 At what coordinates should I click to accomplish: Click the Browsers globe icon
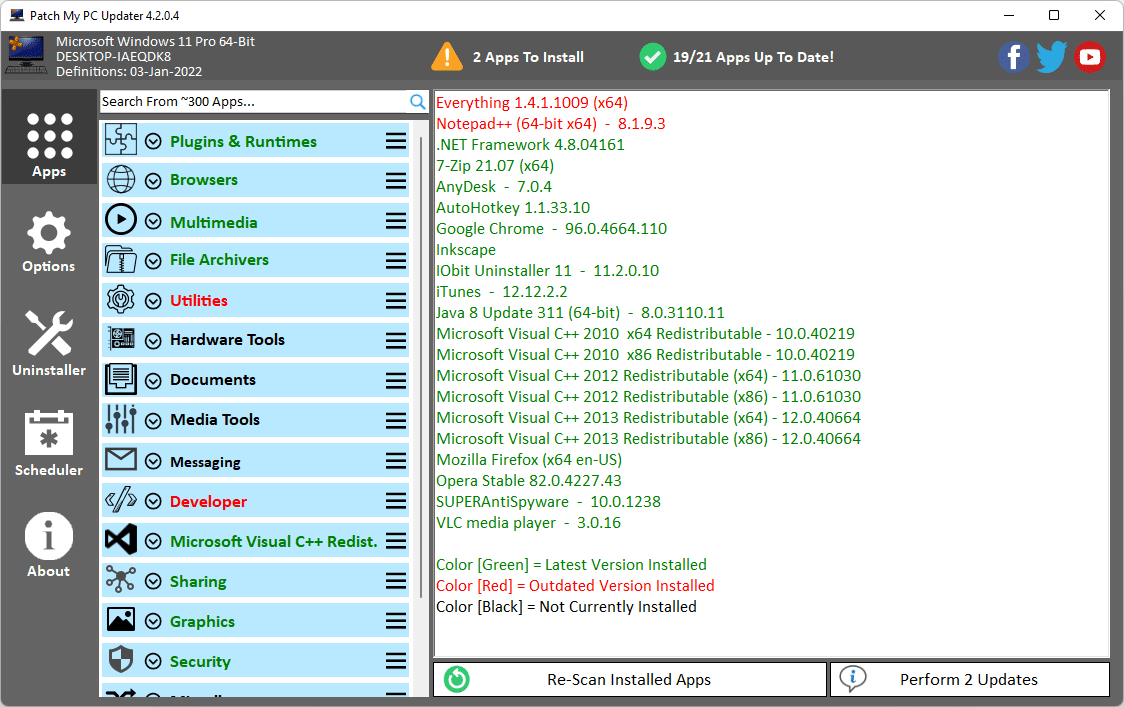[120, 180]
